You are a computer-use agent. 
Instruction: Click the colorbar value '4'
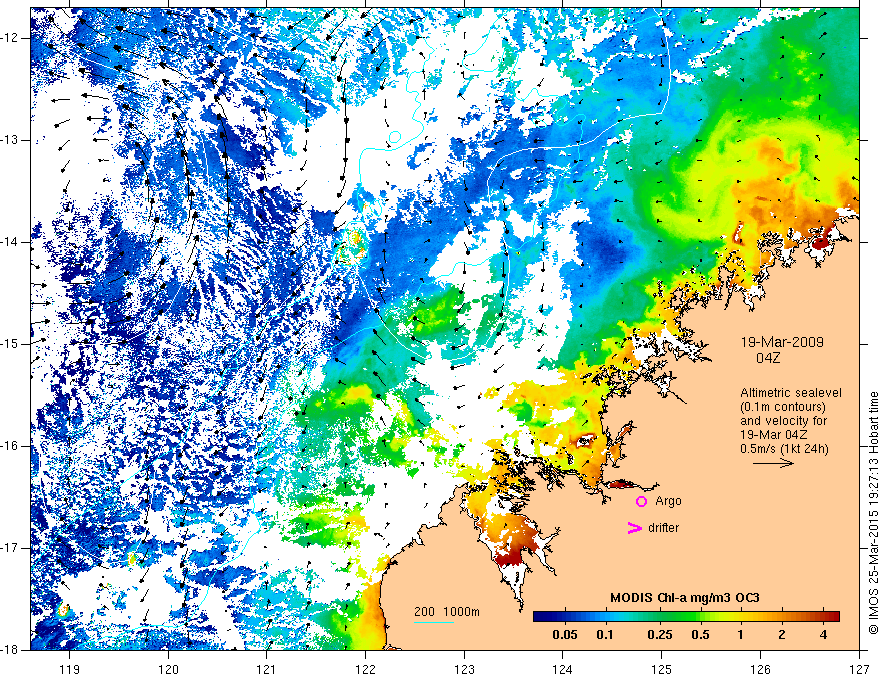coord(823,635)
